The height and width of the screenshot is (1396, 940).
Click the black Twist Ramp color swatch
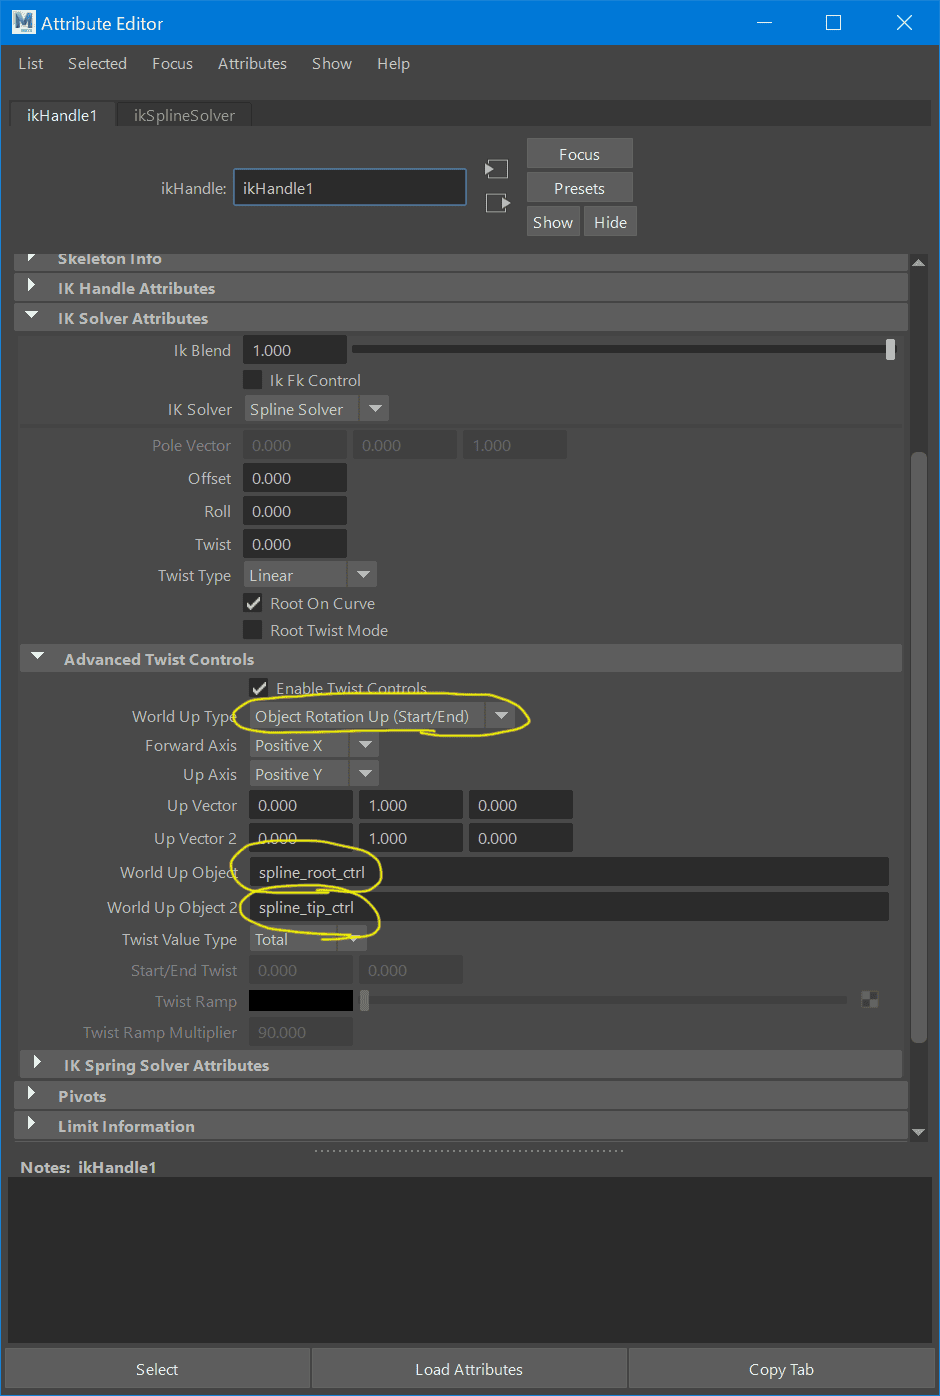(x=301, y=1000)
